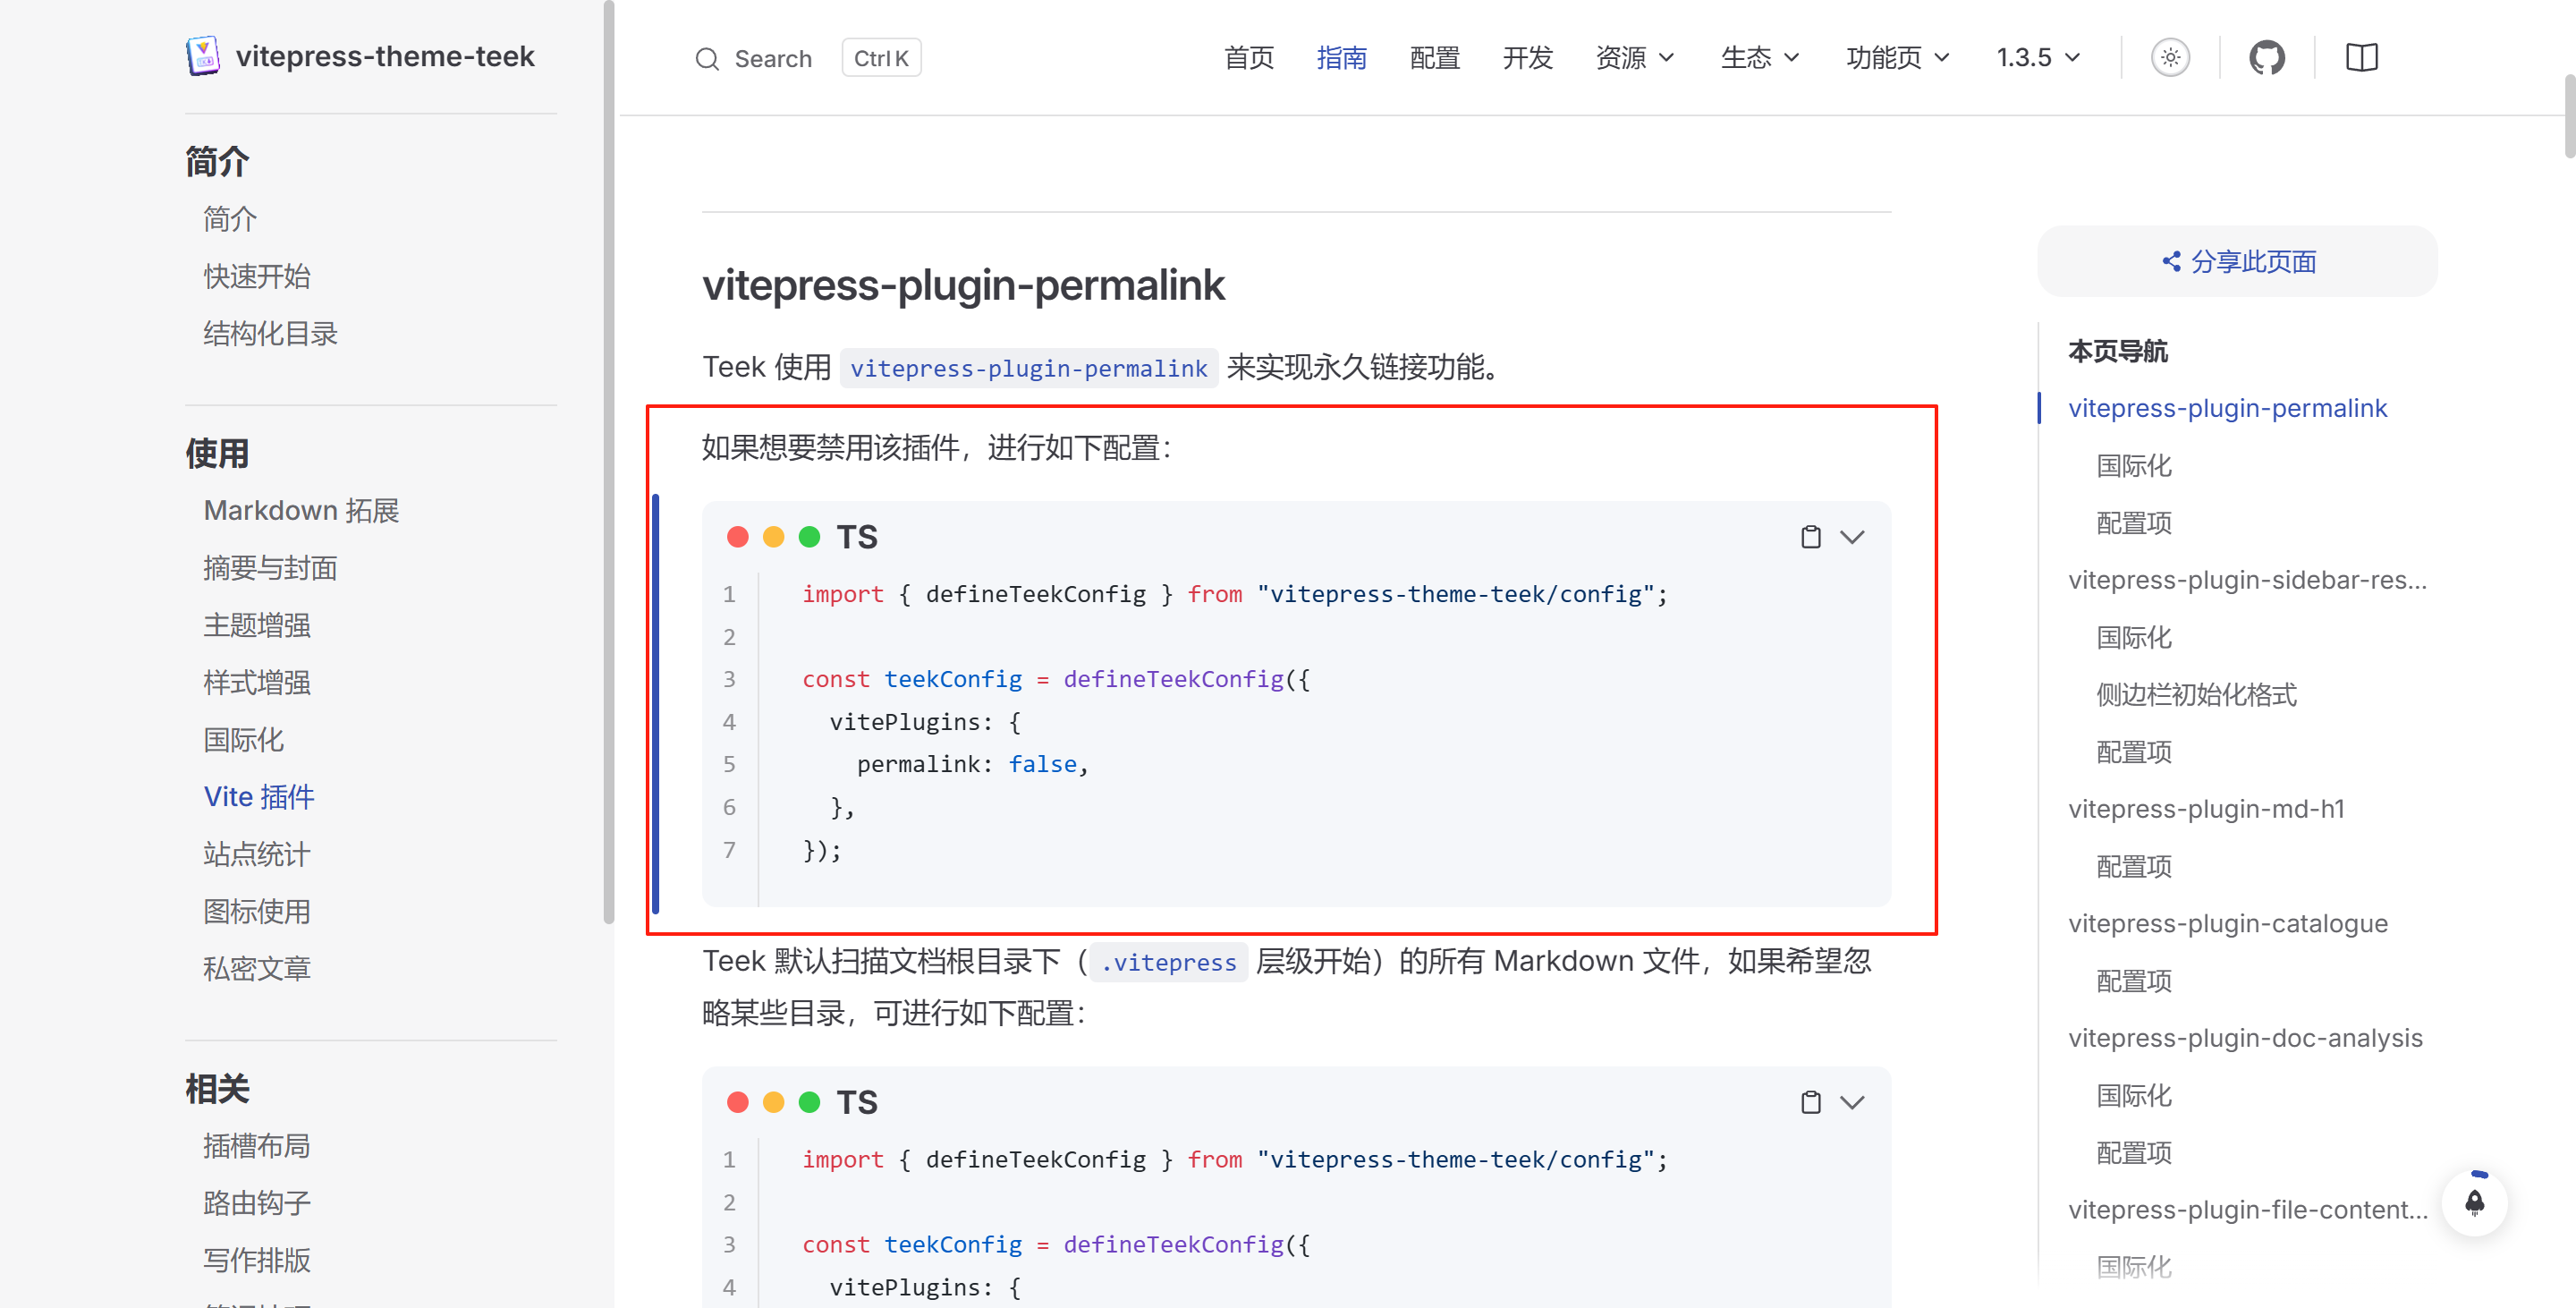Open 快速开始 in the sidebar

257,276
